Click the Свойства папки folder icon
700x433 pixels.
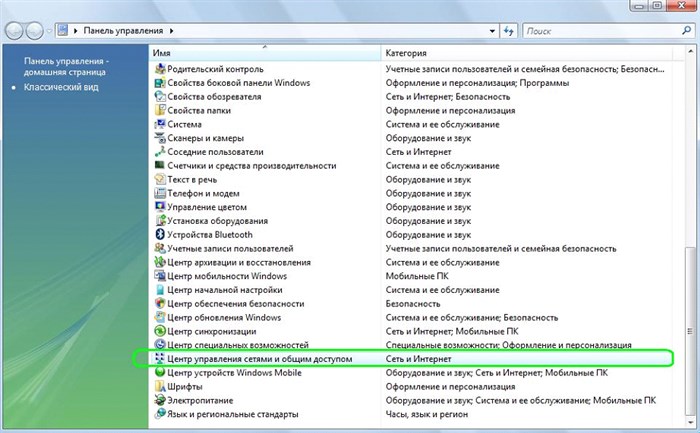click(160, 110)
